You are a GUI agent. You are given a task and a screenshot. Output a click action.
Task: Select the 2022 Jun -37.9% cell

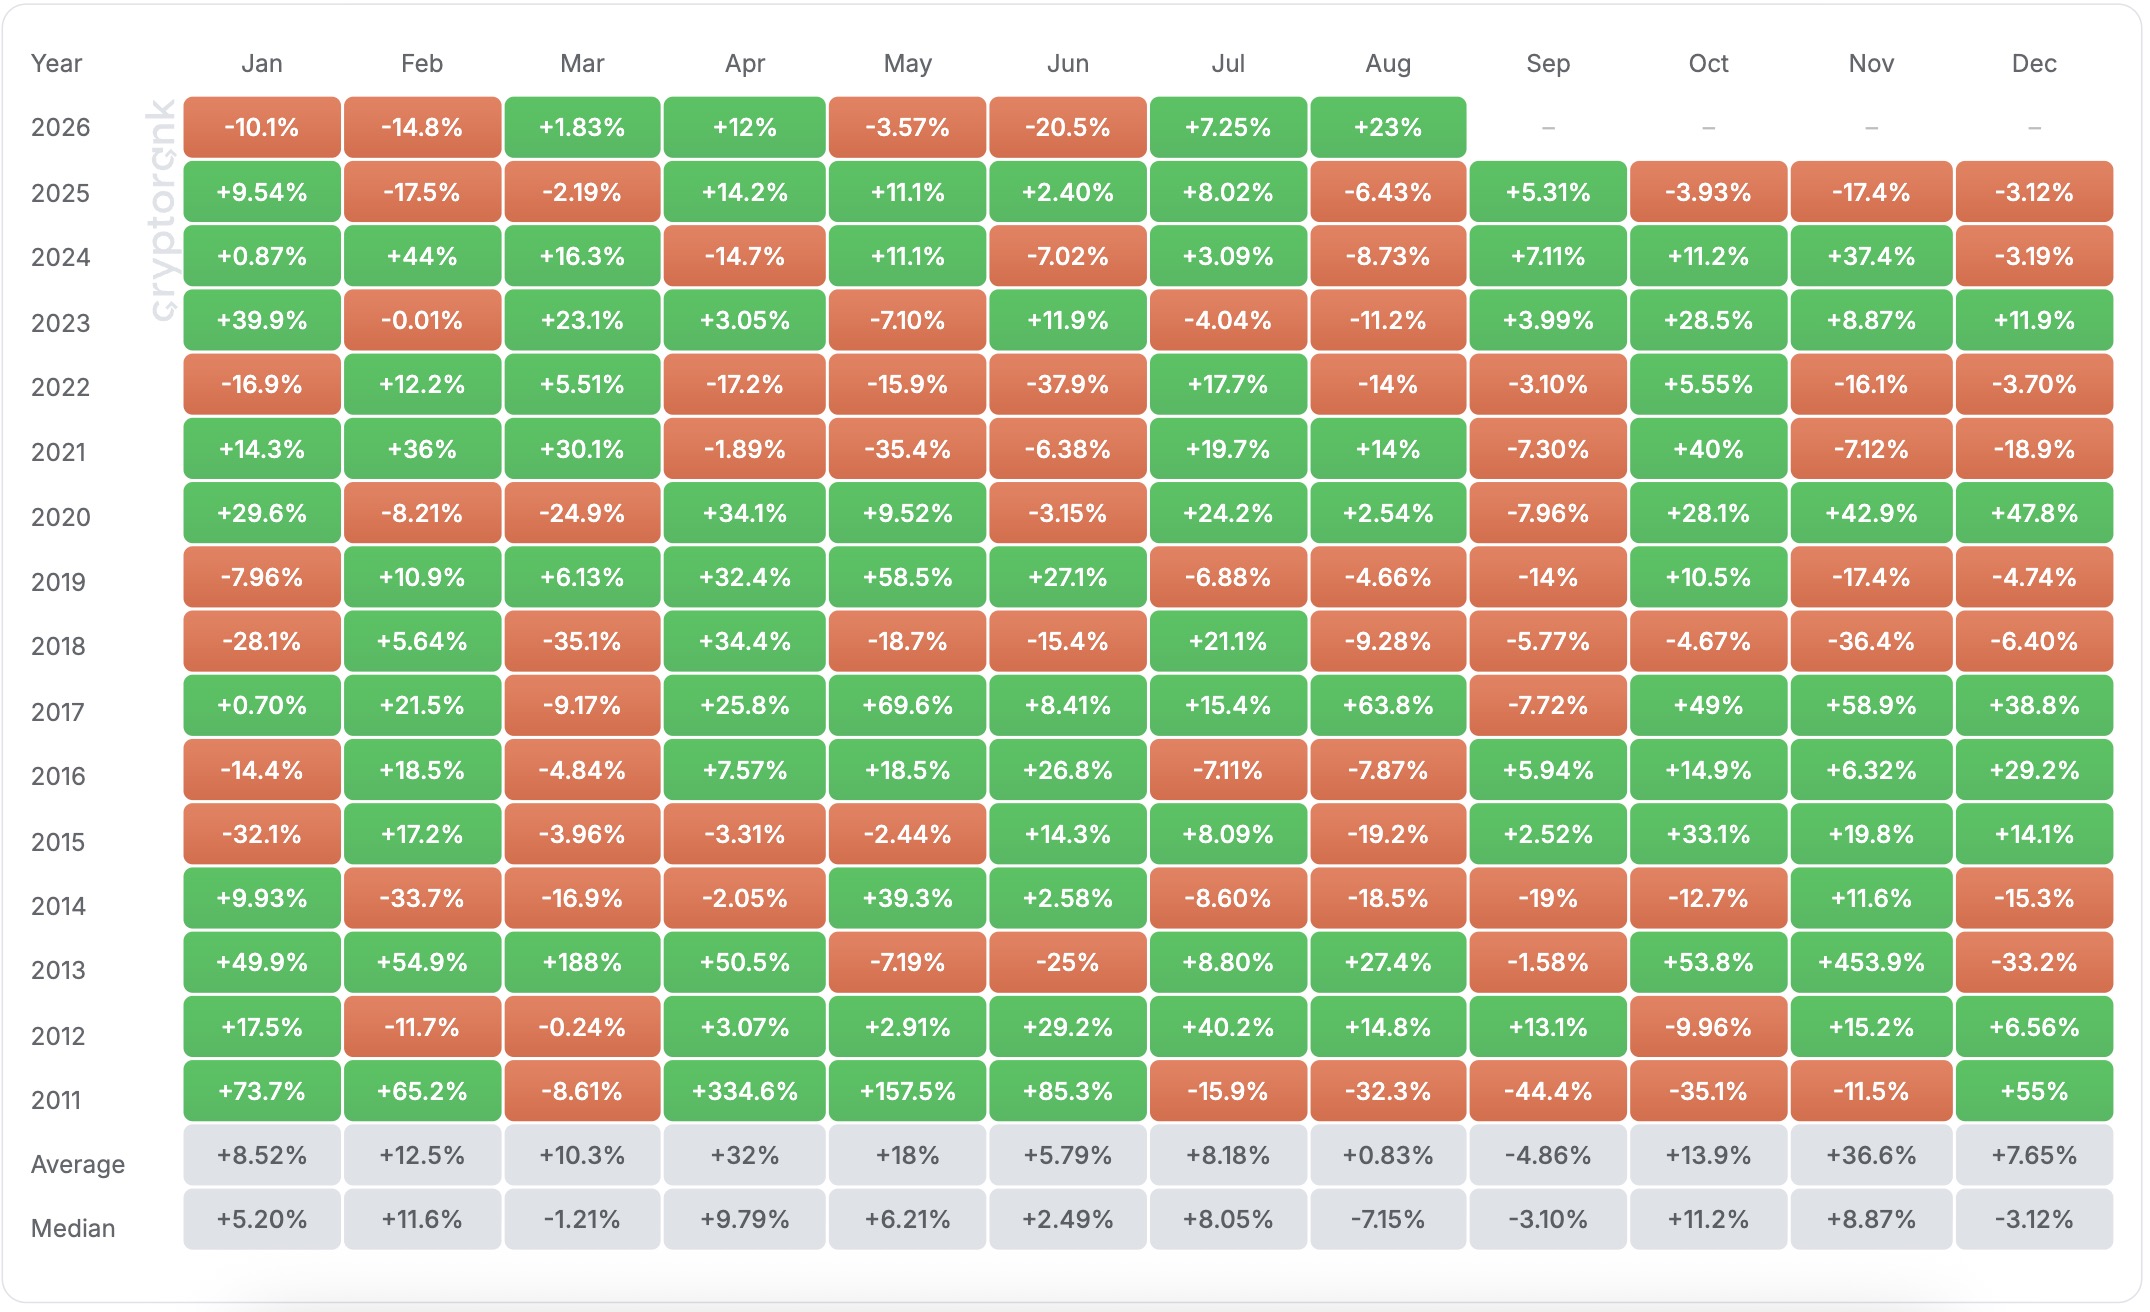click(x=1068, y=384)
